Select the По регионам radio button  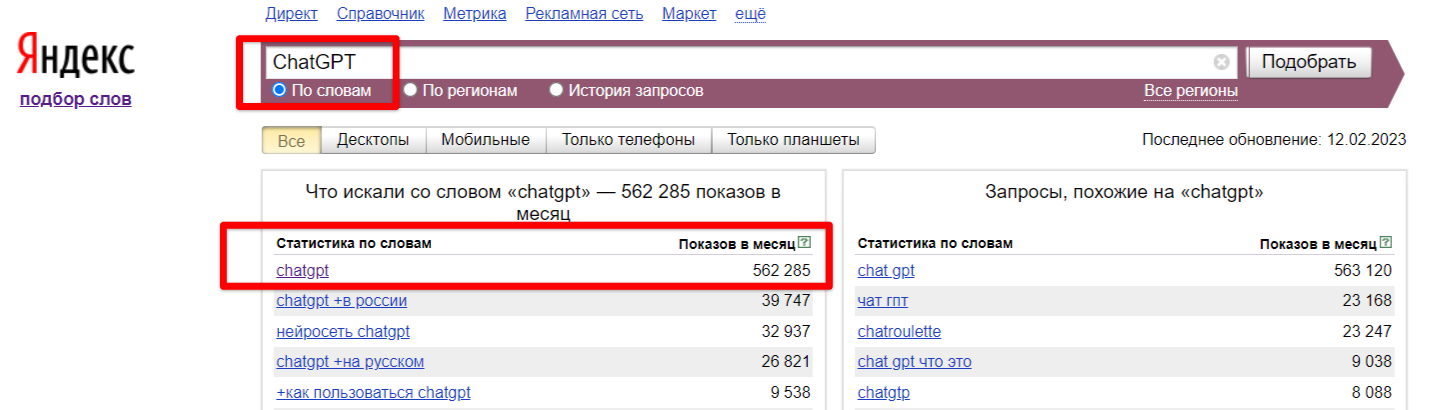tap(411, 91)
